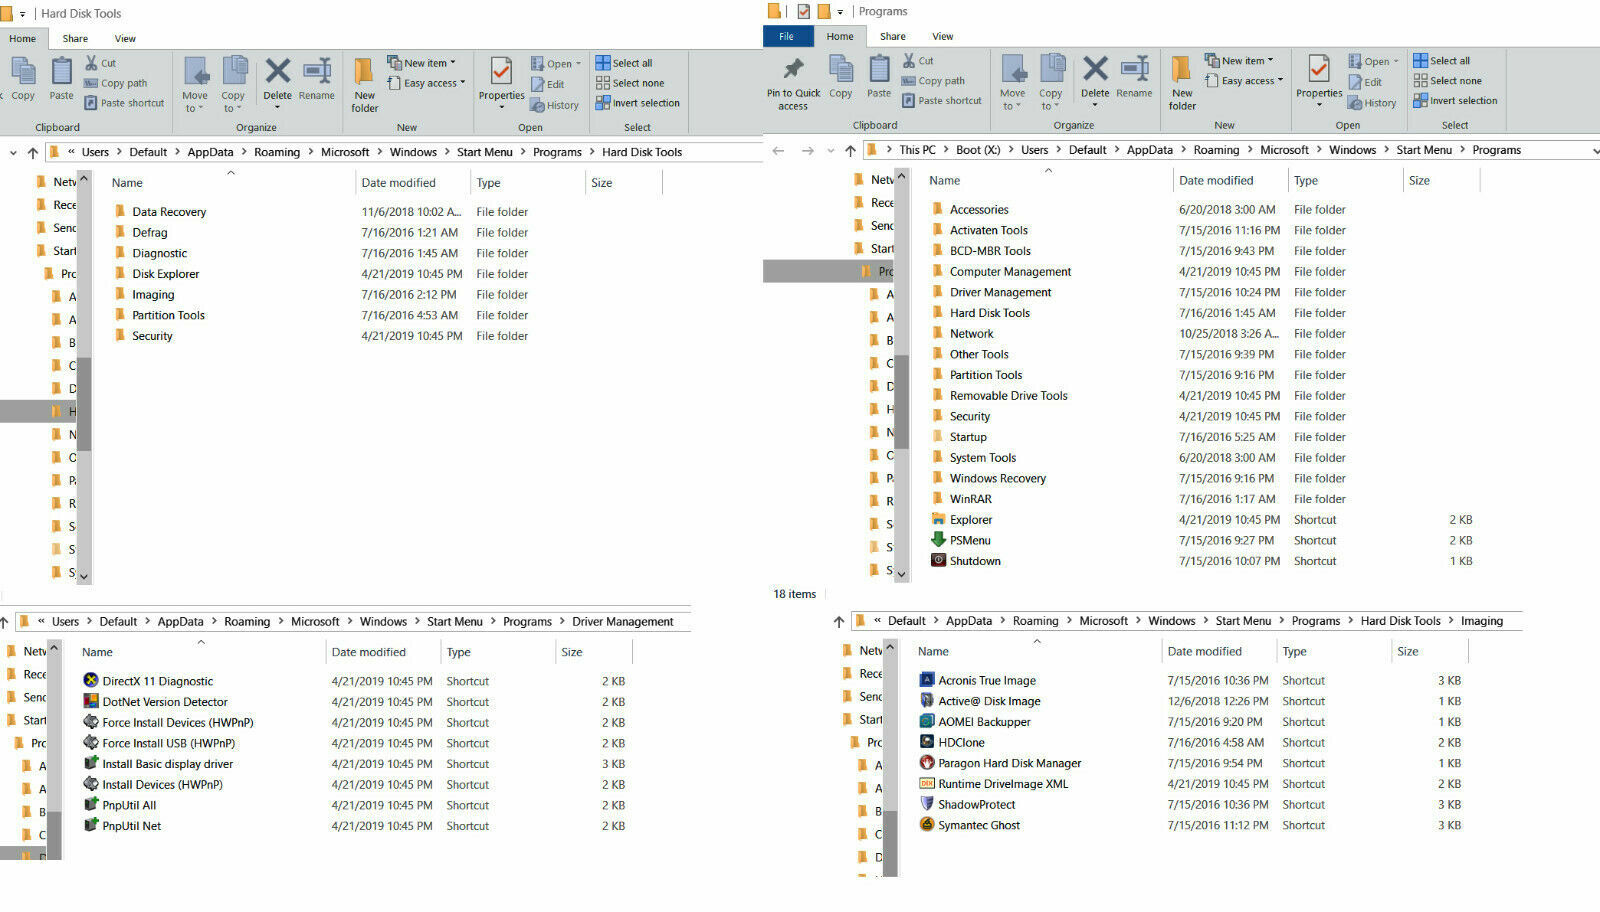Open the File tab in the Programs window
This screenshot has width=1600, height=912.
(787, 36)
